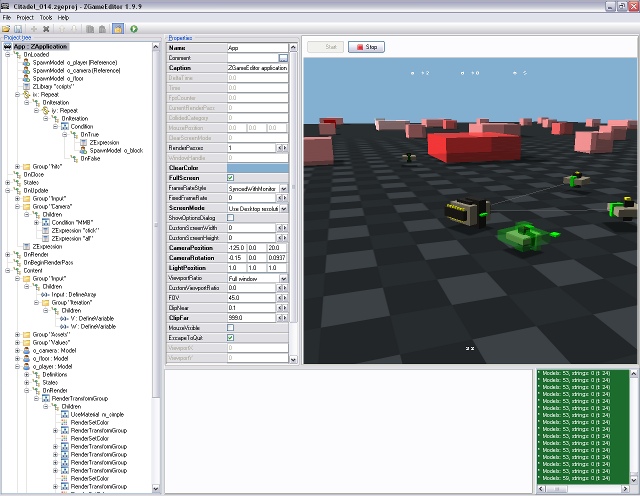Screen dimensions: 640x496
Task: Delete the component with the X icon
Action: [46, 29]
